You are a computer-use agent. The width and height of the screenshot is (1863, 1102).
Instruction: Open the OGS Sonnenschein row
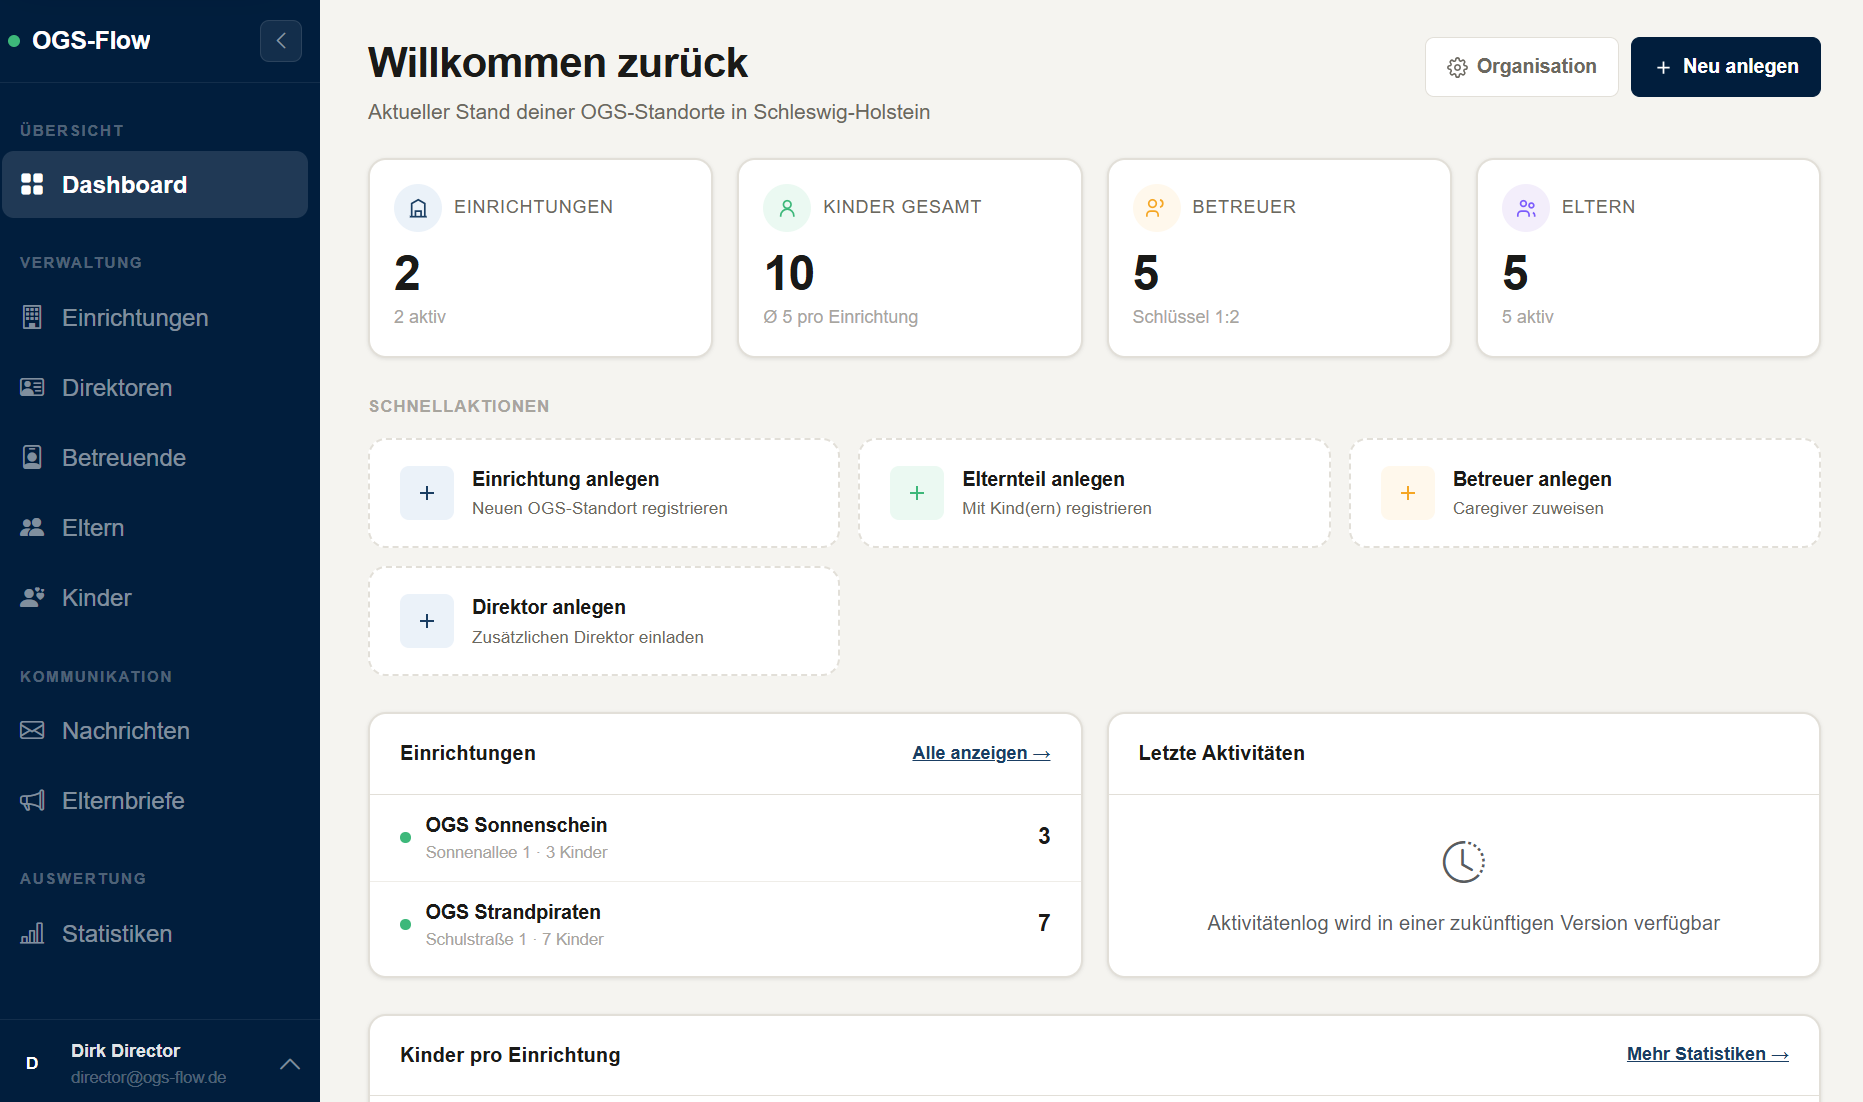click(725, 838)
